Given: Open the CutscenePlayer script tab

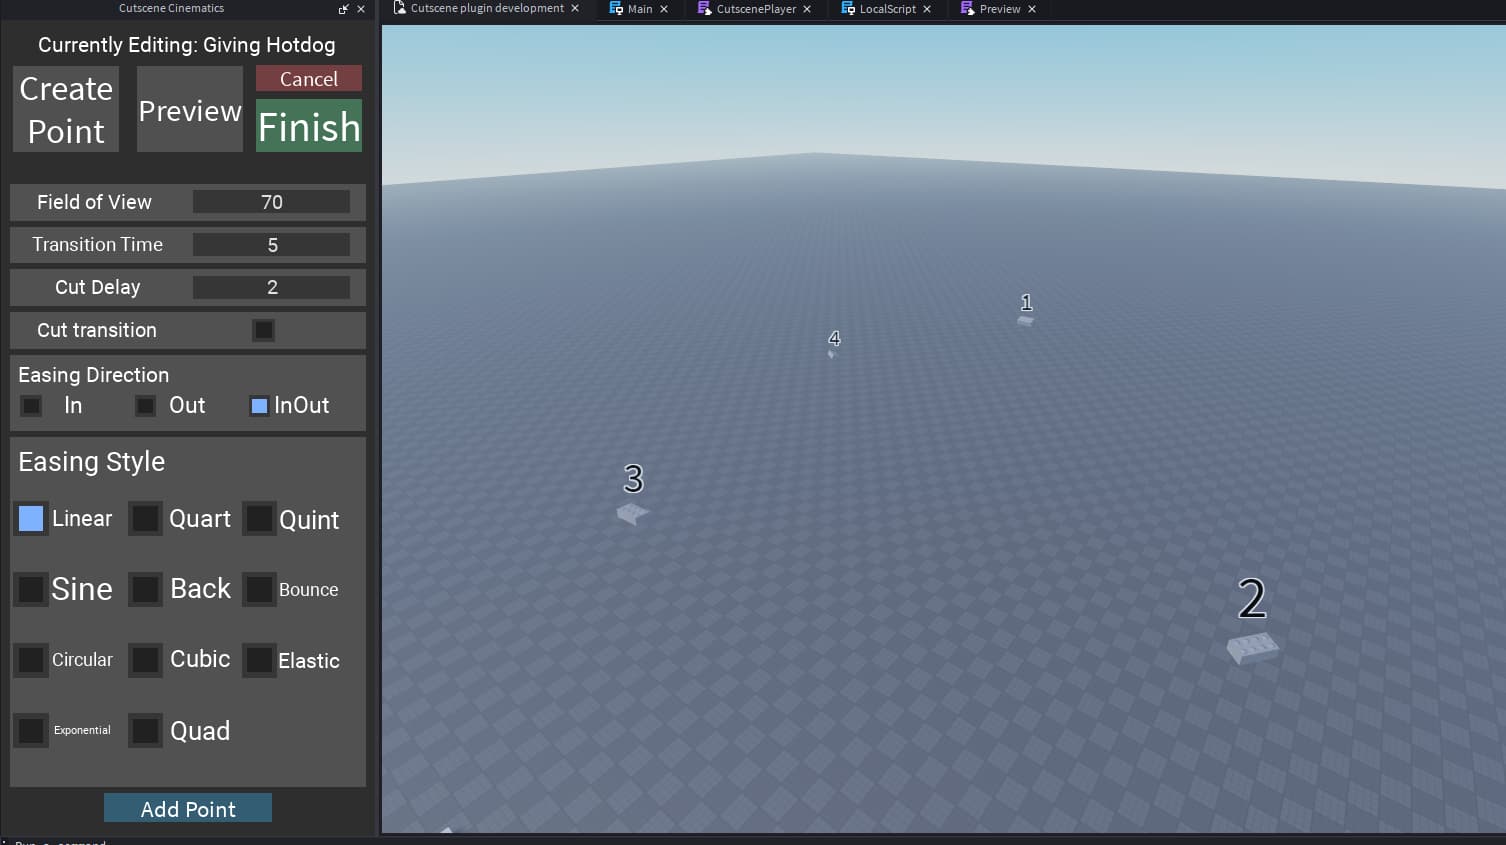Looking at the screenshot, I should pos(756,9).
